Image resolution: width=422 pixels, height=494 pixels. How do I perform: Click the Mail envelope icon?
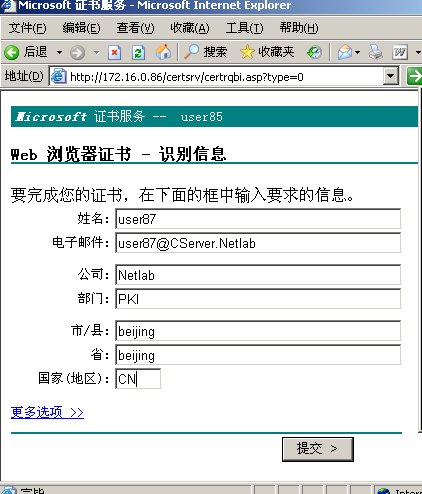pyautogui.click(x=344, y=52)
